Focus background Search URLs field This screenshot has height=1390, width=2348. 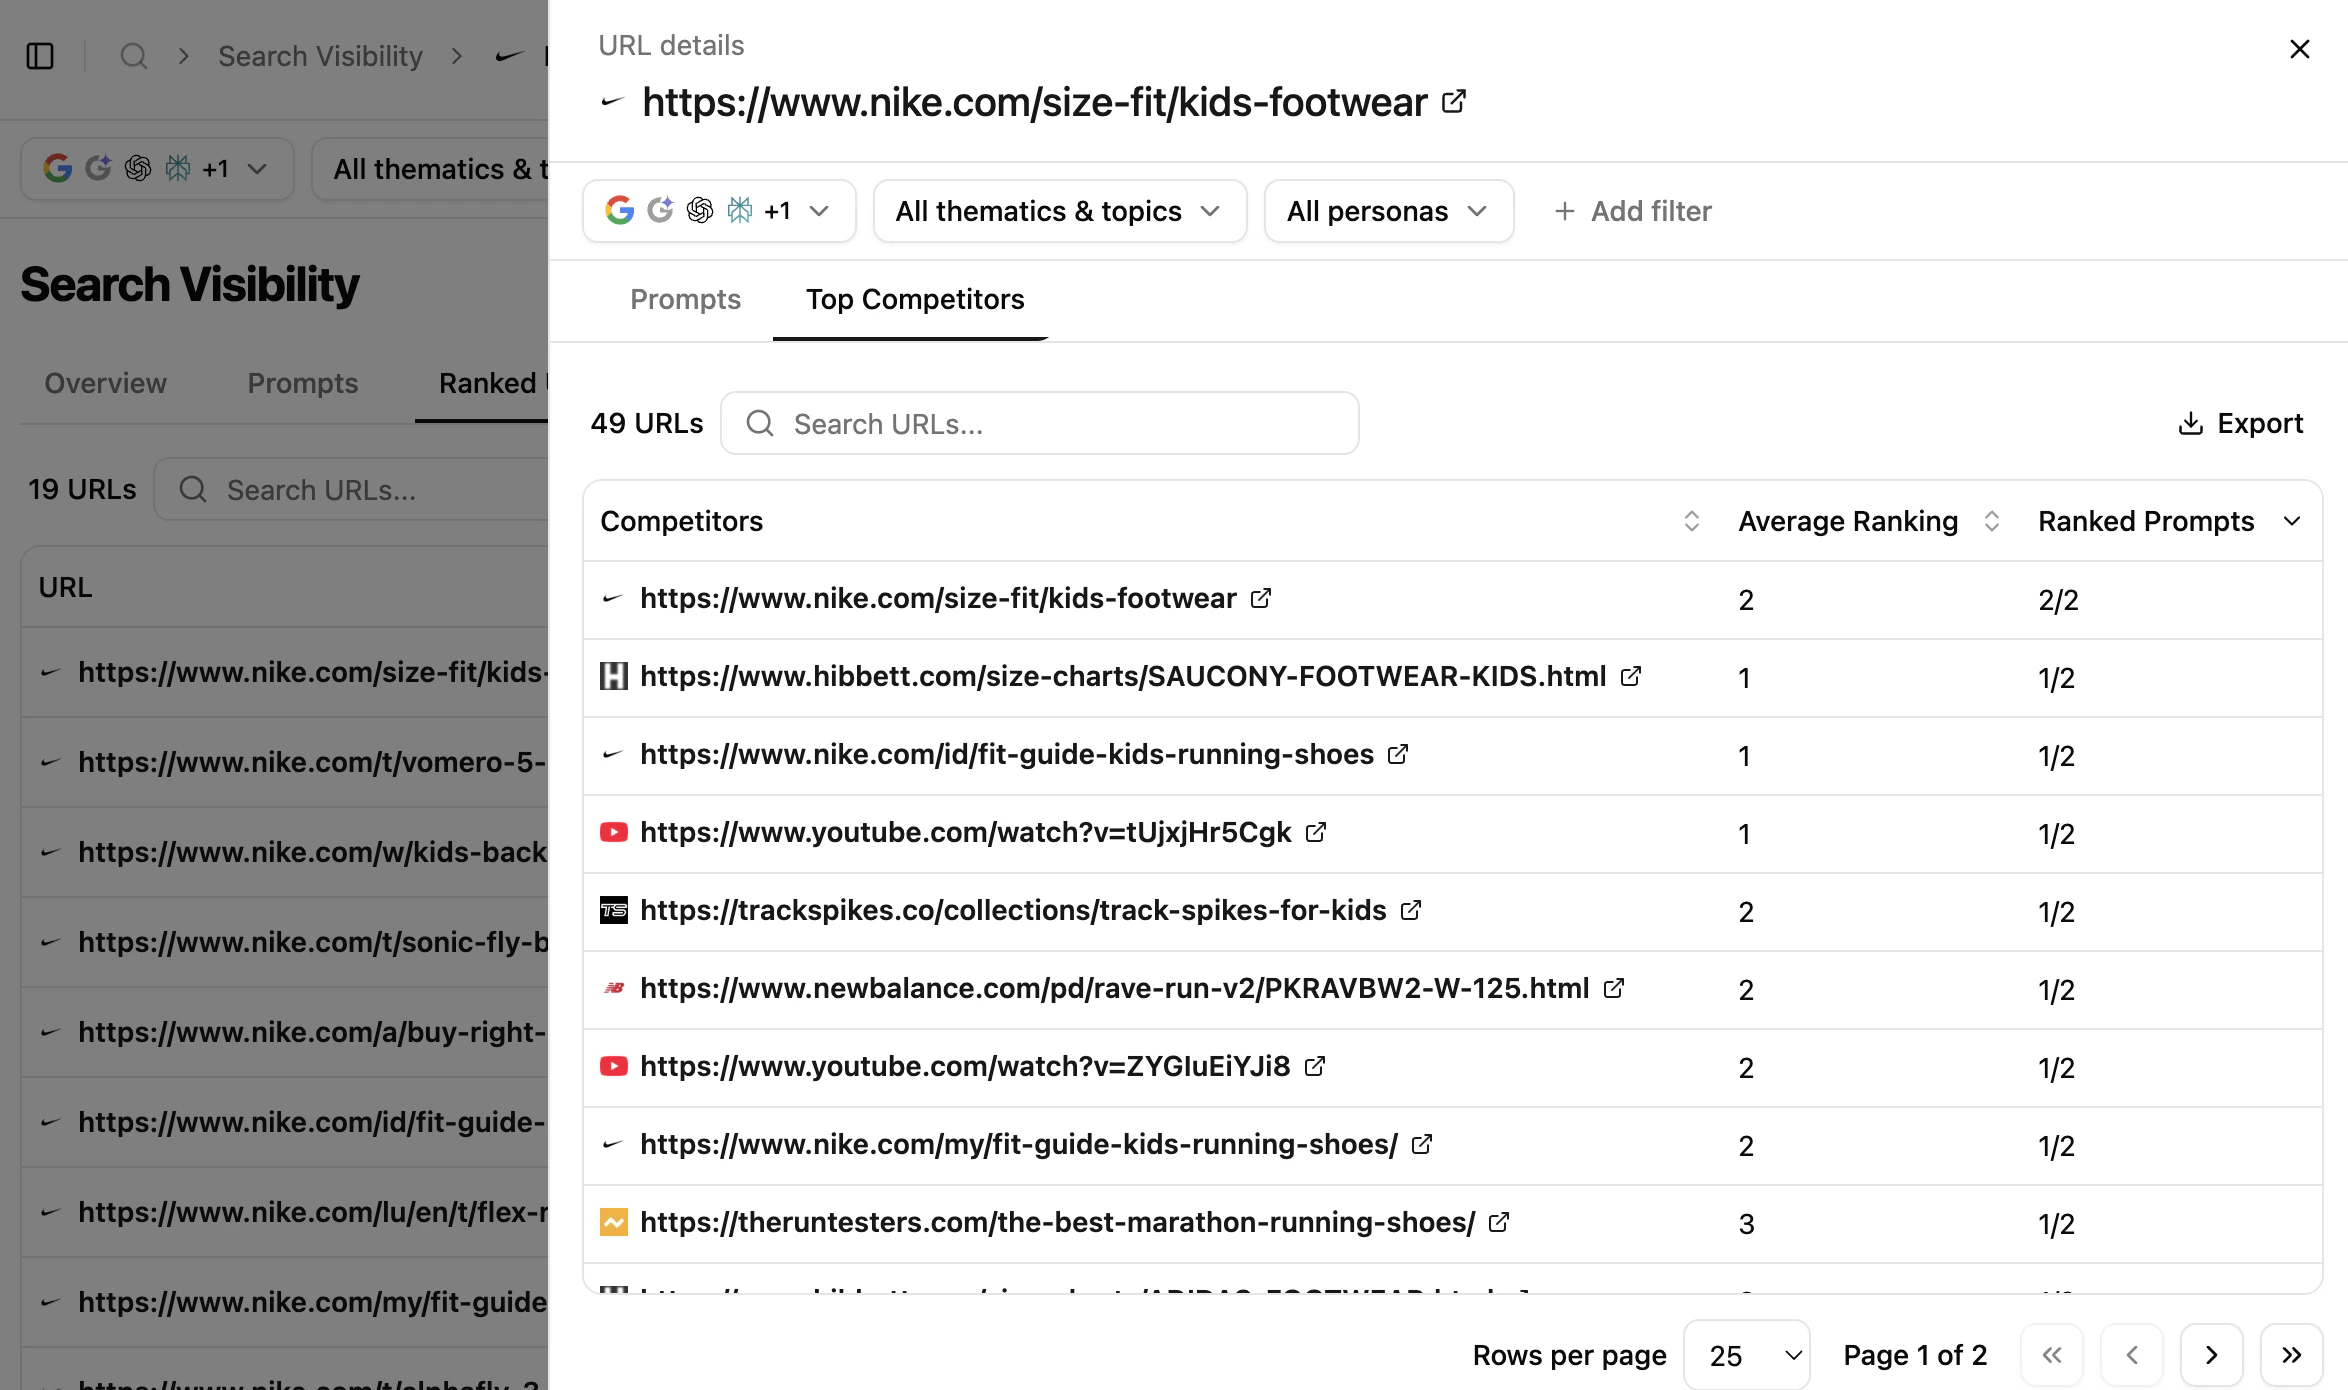pos(351,489)
